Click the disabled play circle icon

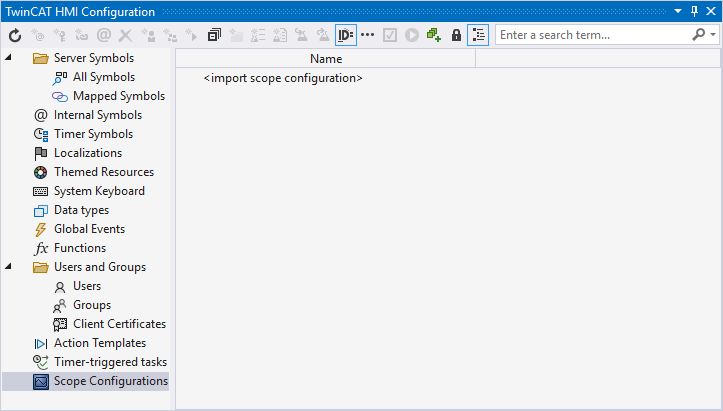pos(412,35)
